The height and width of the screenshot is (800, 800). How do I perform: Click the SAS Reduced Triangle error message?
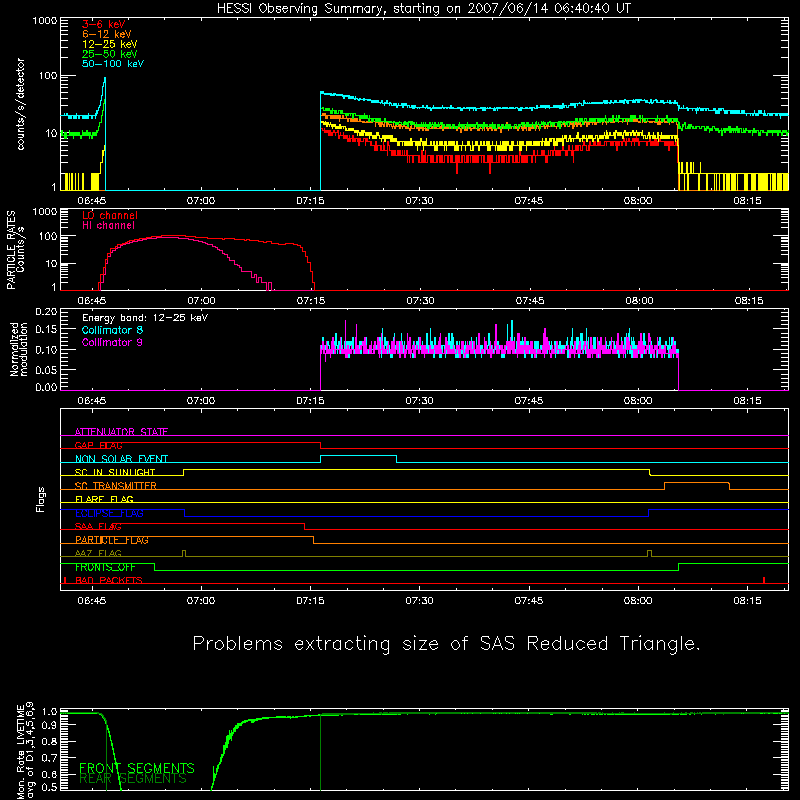tap(446, 644)
